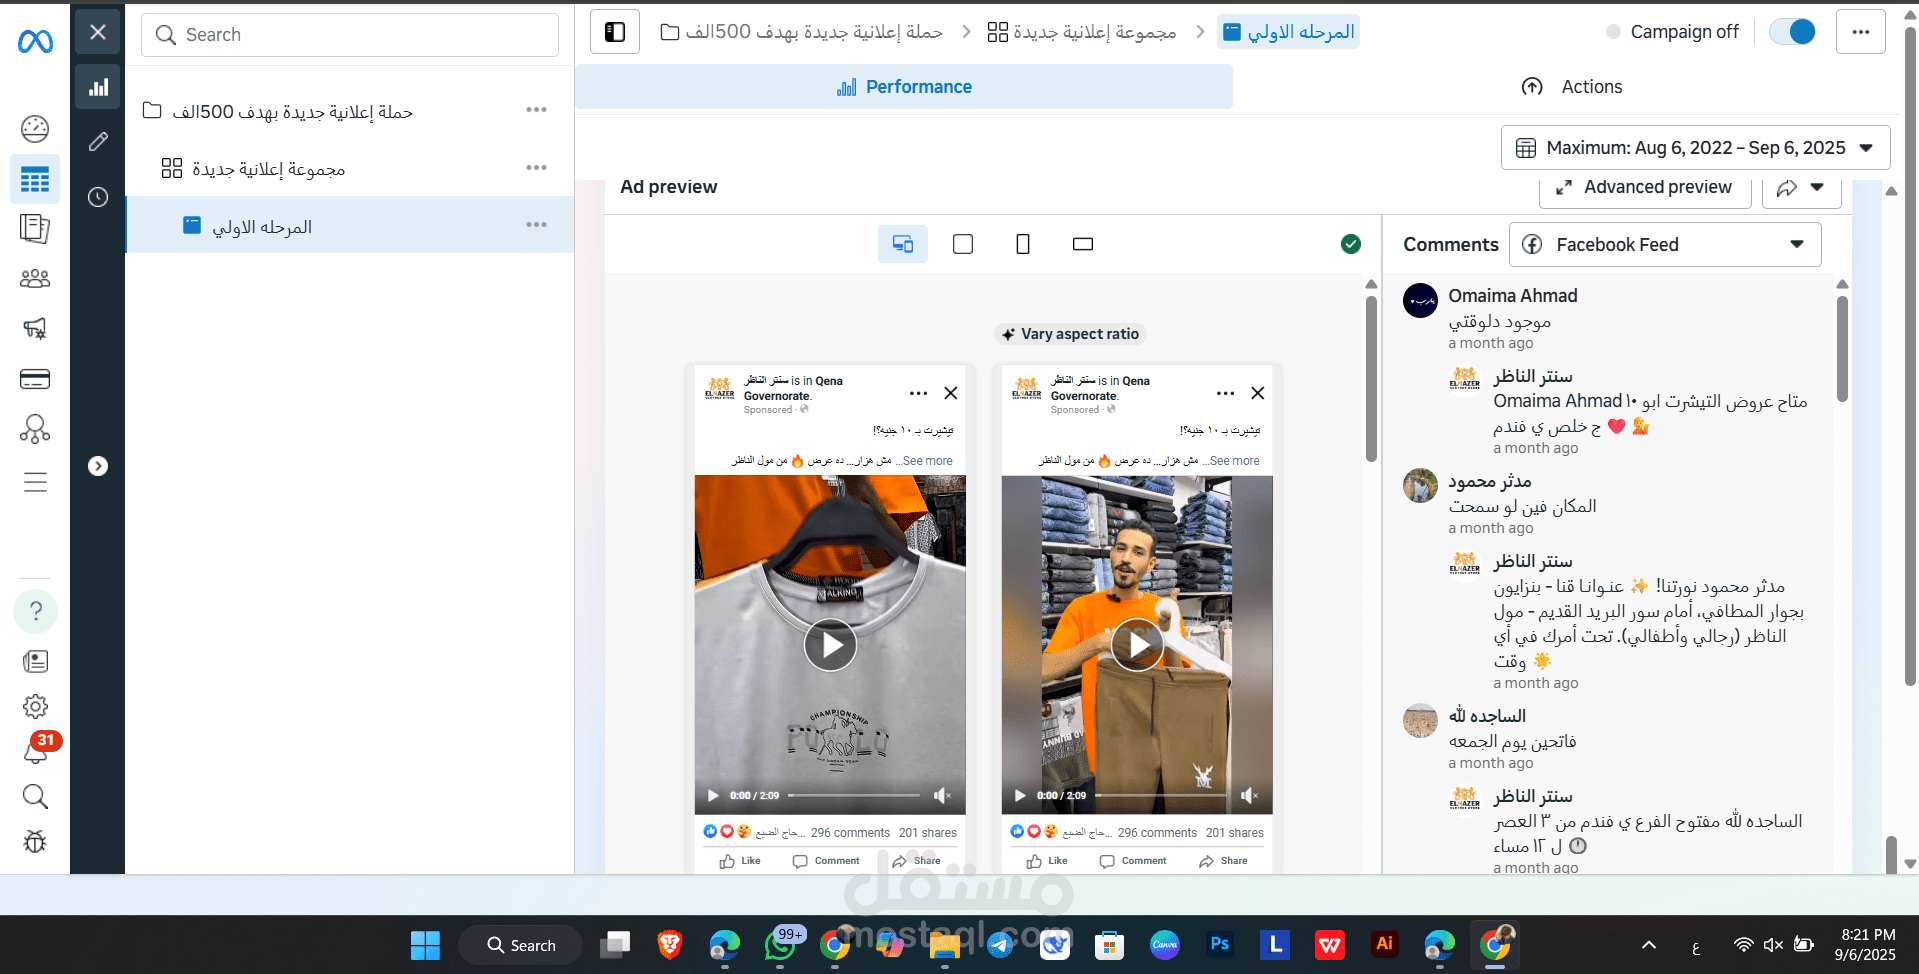The height and width of the screenshot is (974, 1919).
Task: Click the Vary aspect ratio button
Action: pyautogui.click(x=1070, y=334)
